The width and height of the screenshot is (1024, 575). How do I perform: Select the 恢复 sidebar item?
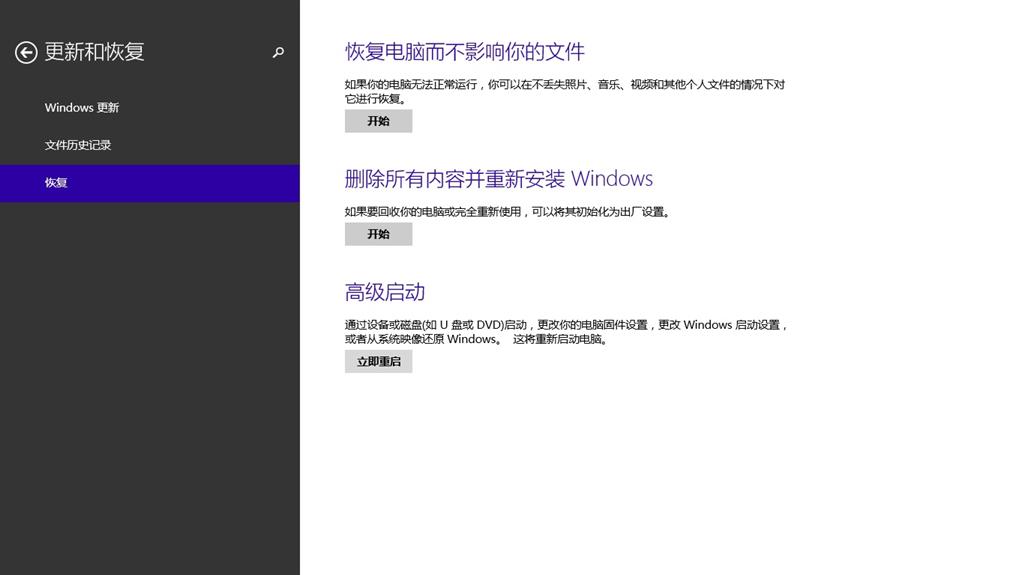click(x=150, y=183)
